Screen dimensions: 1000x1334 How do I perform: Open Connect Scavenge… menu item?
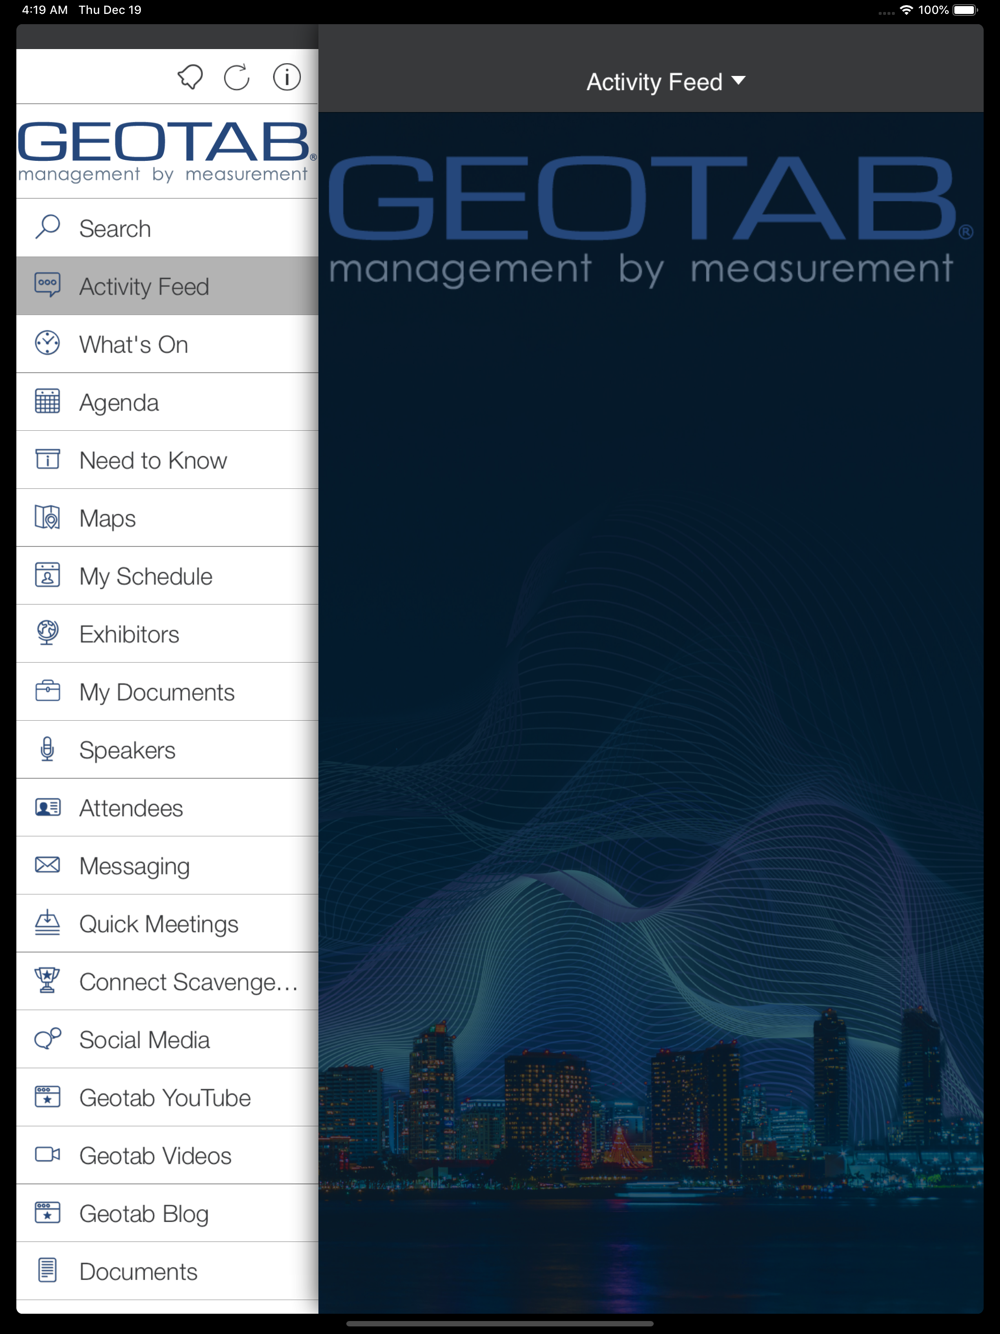click(167, 982)
